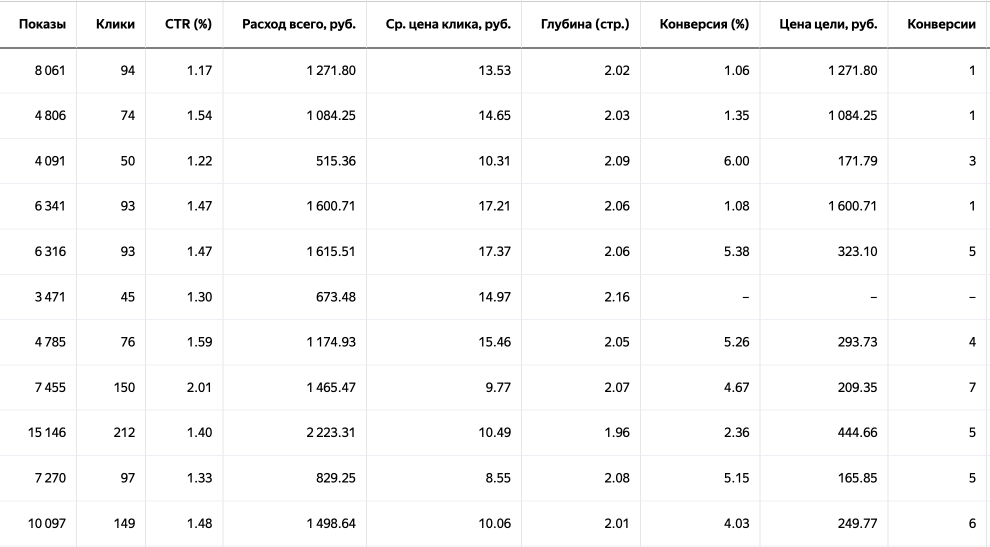Click the CTR (%) column header
The height and width of the screenshot is (547, 990).
click(x=188, y=25)
